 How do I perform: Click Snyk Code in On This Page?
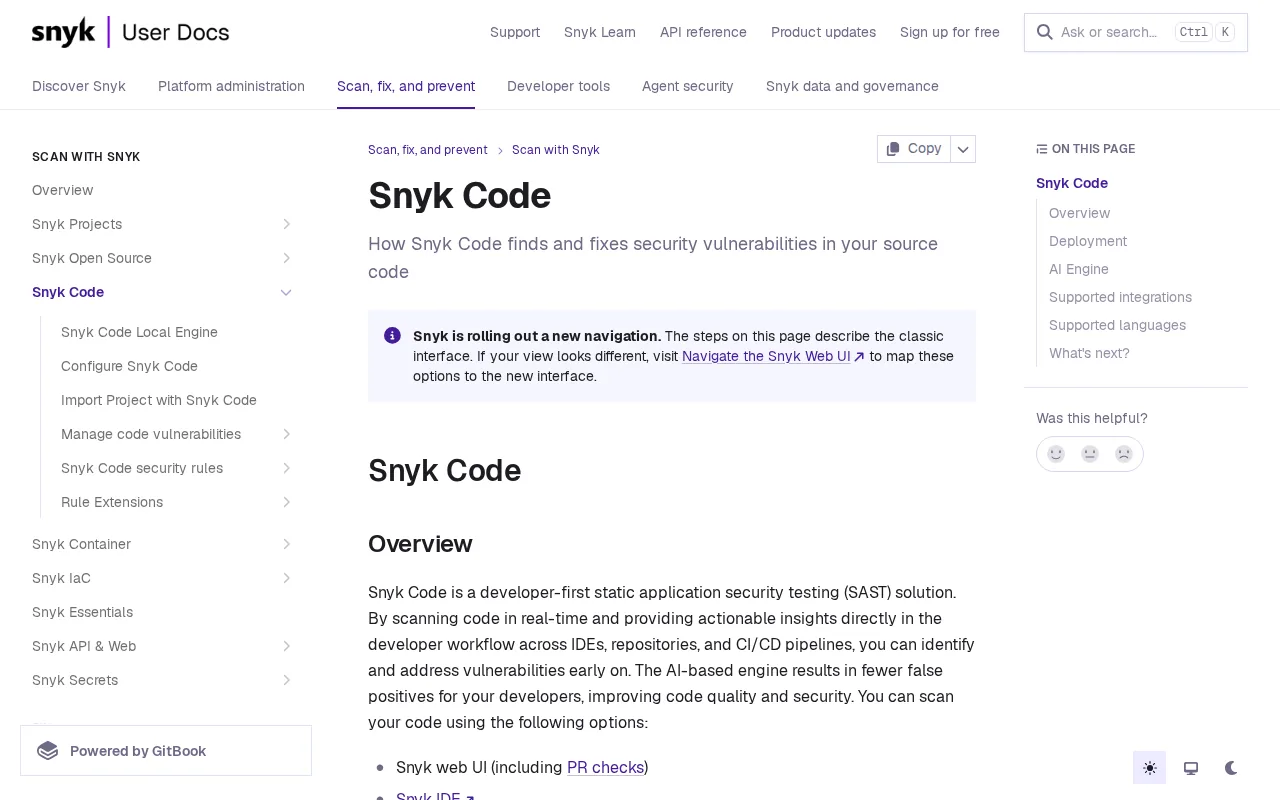click(1072, 183)
